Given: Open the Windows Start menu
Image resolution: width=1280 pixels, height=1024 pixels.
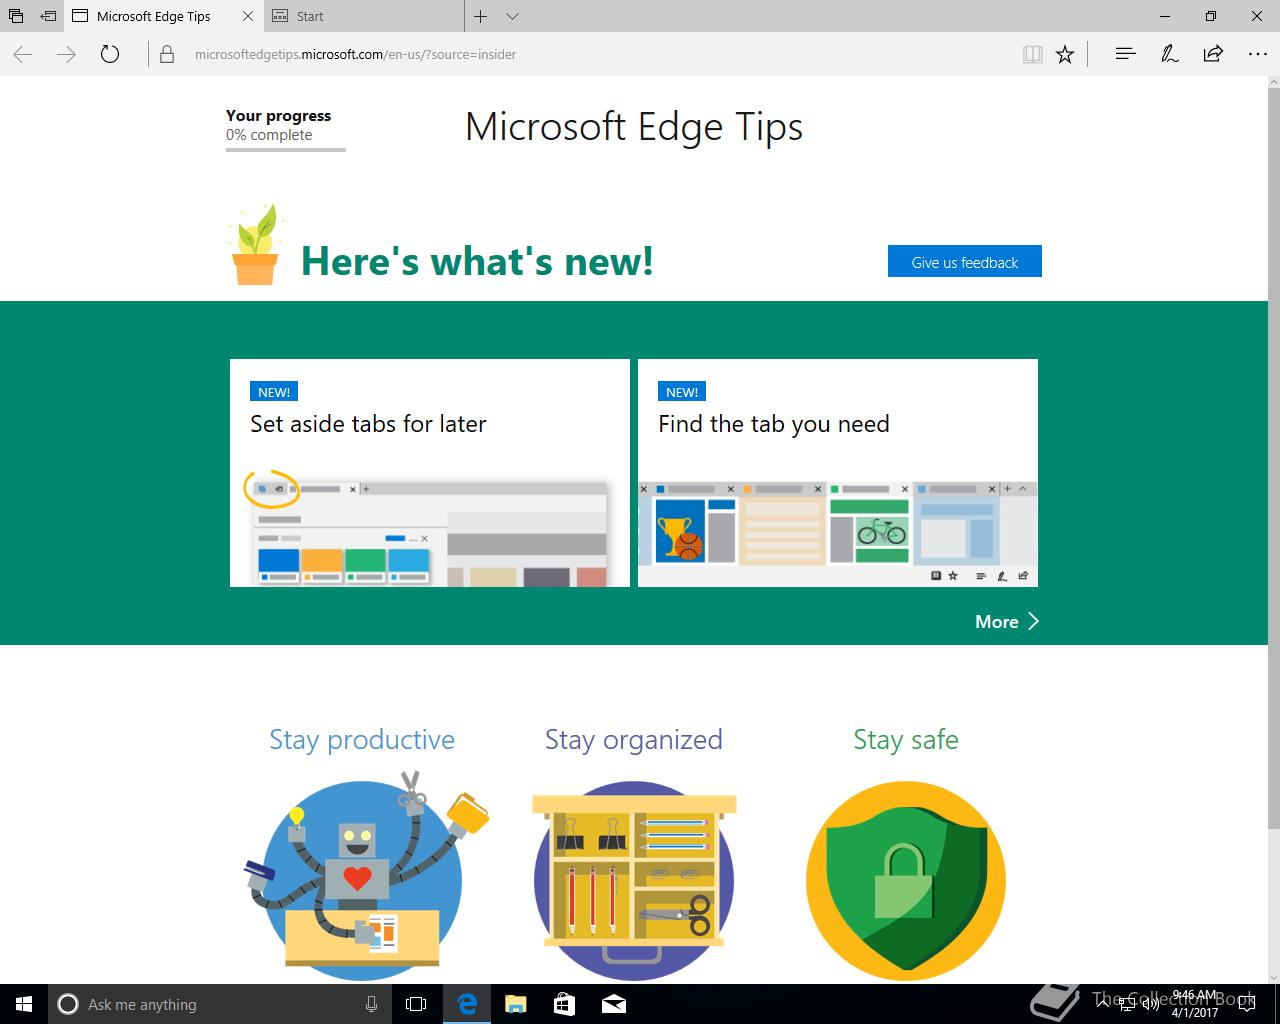Looking at the screenshot, I should tap(24, 1004).
